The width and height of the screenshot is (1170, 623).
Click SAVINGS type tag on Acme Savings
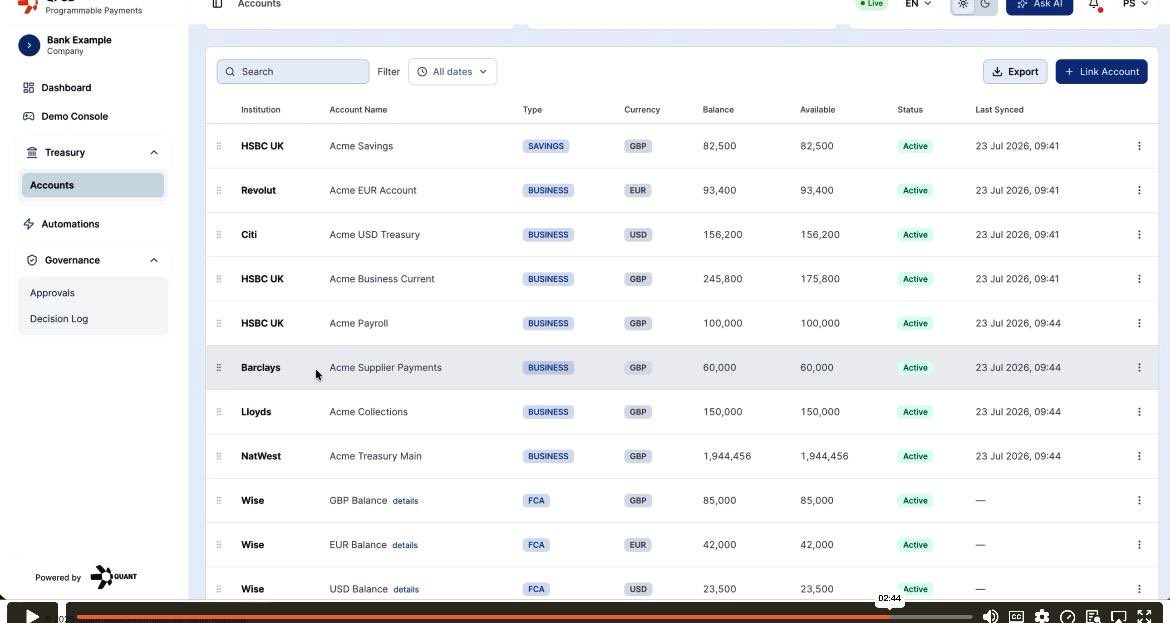[545, 146]
